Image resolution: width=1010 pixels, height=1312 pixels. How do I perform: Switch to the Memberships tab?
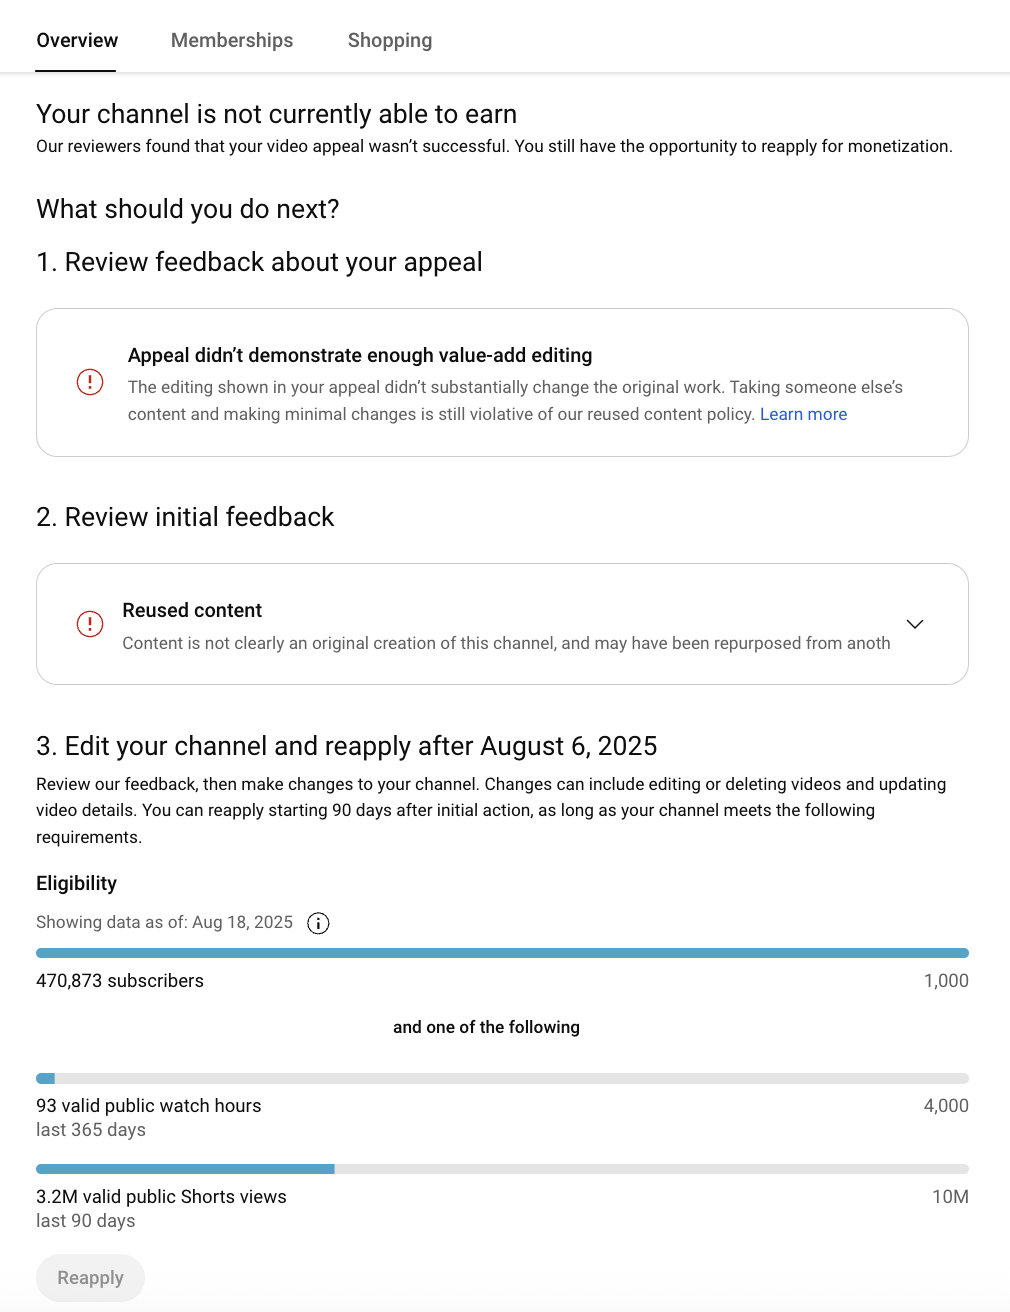pos(232,40)
